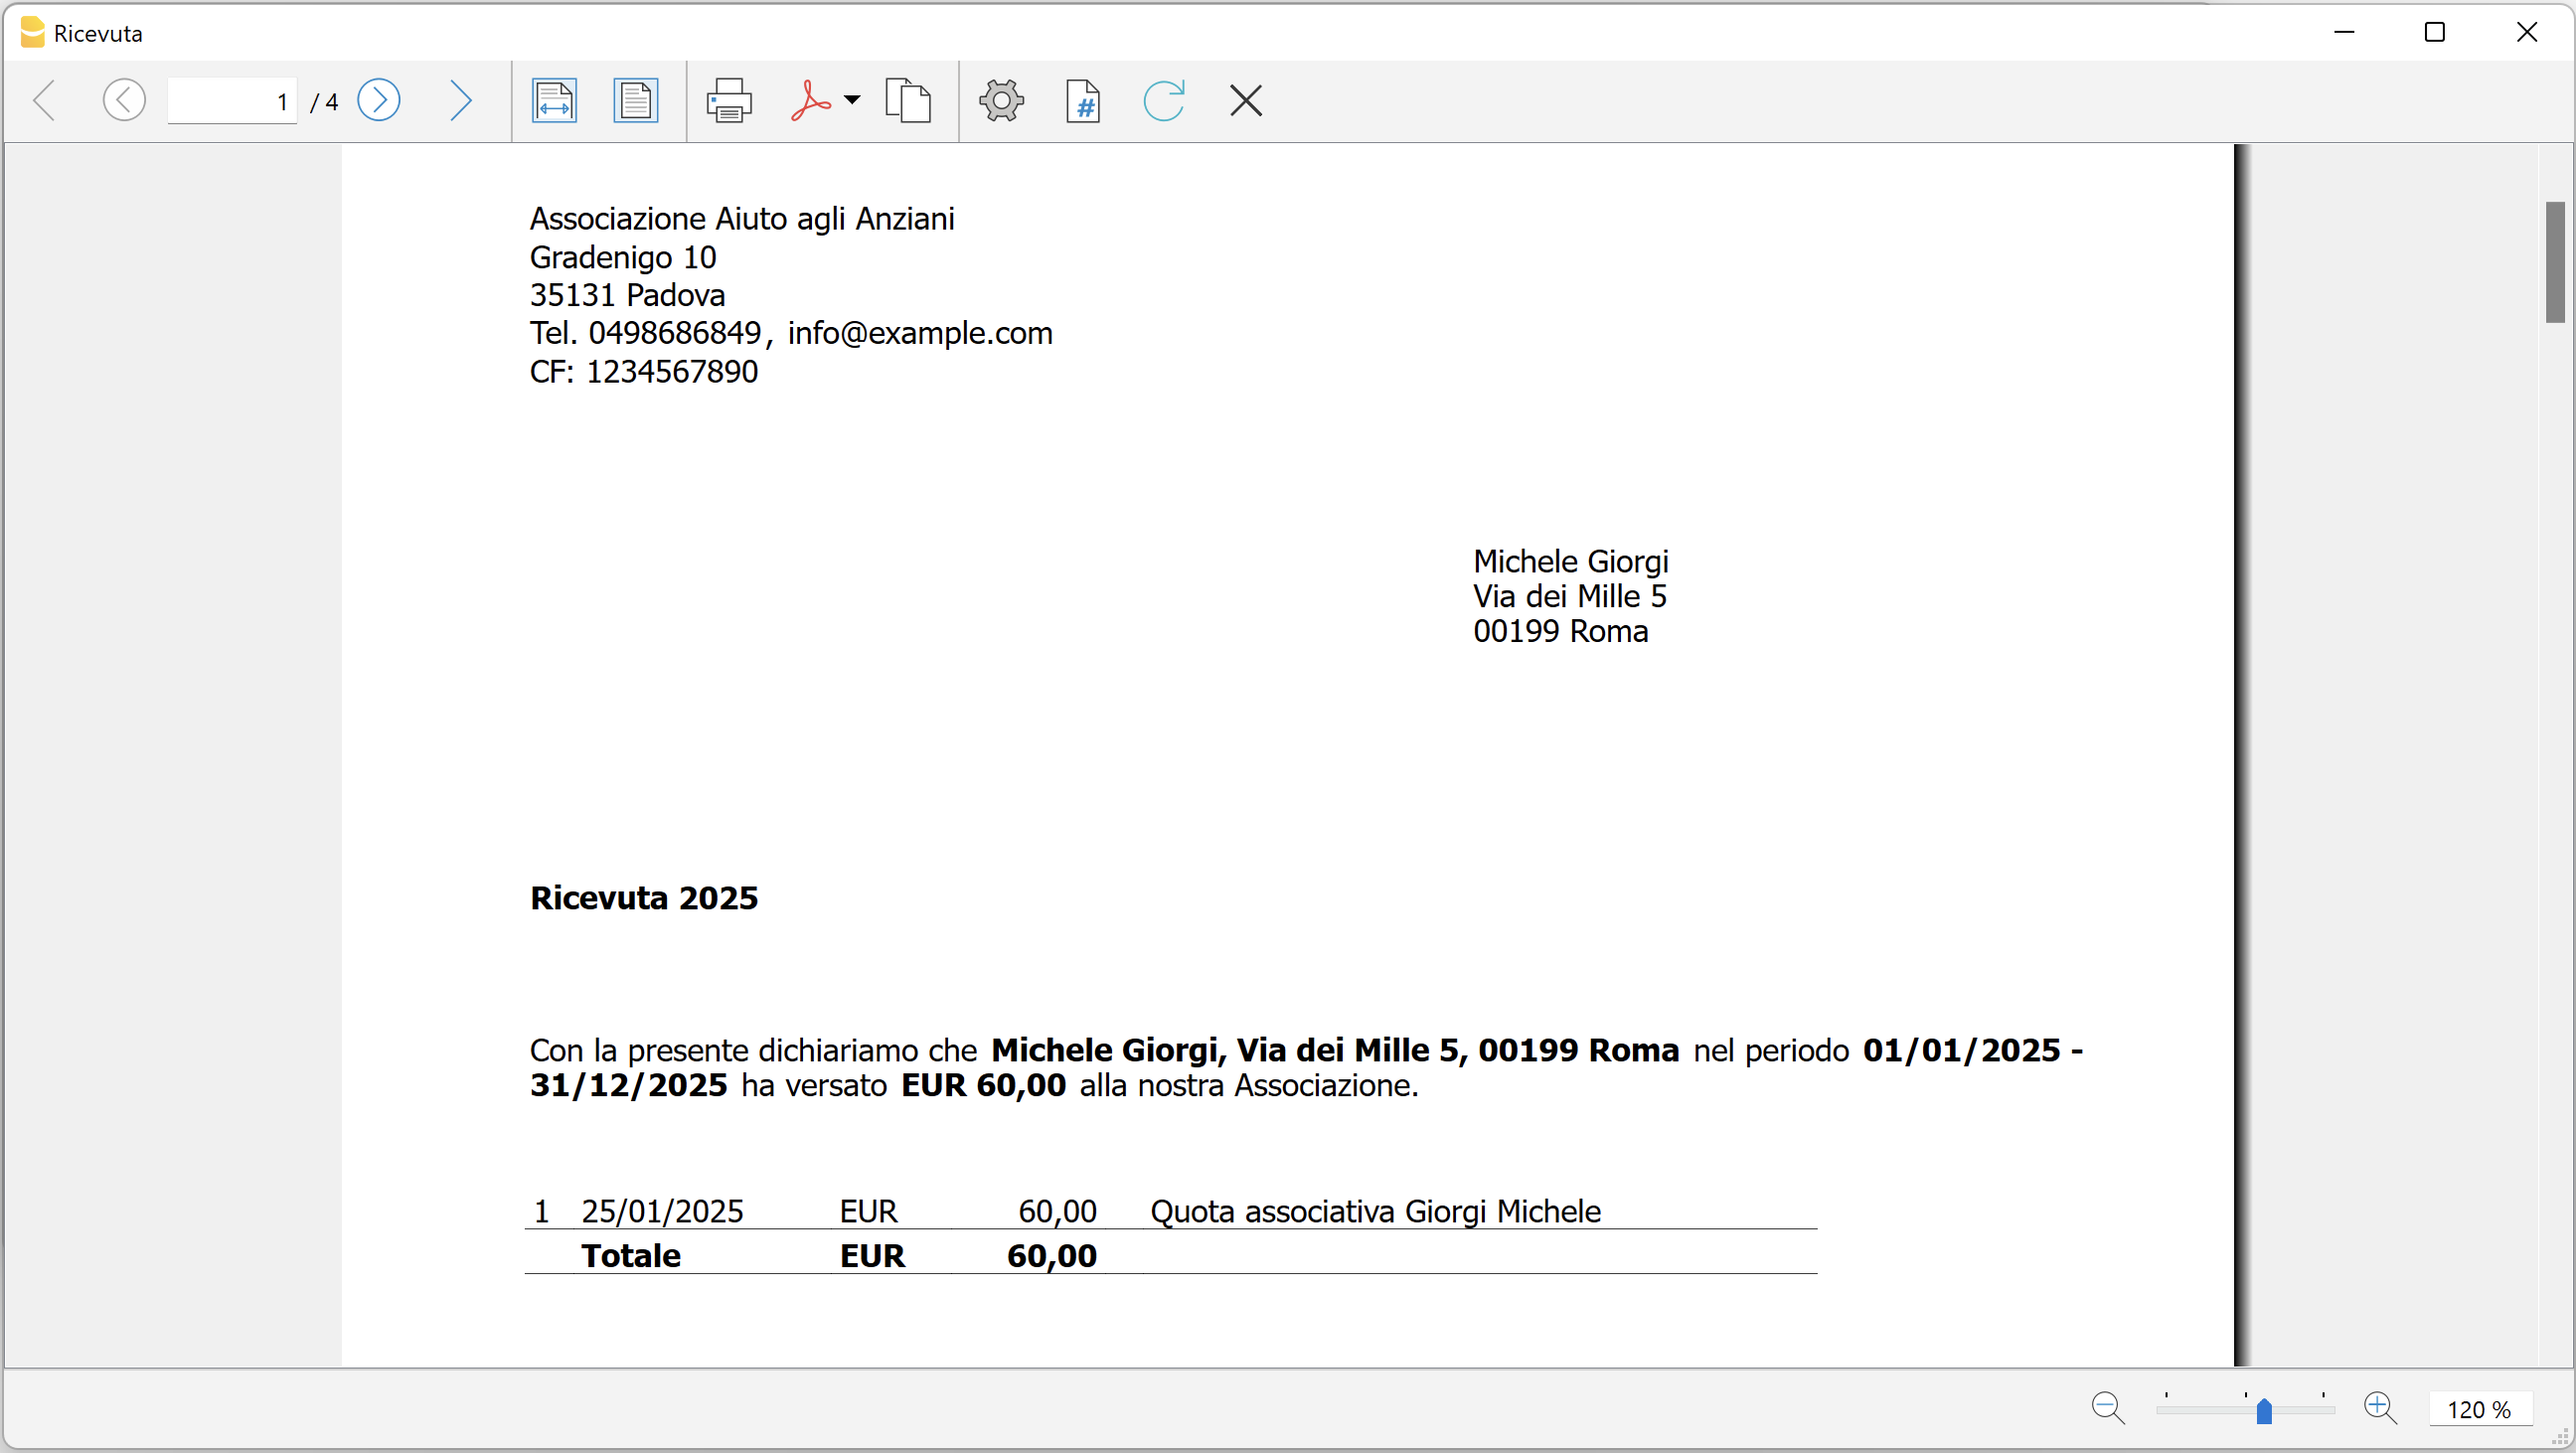2576x1453 pixels.
Task: Zoom out with the minus magnifier
Action: [x=2107, y=1408]
